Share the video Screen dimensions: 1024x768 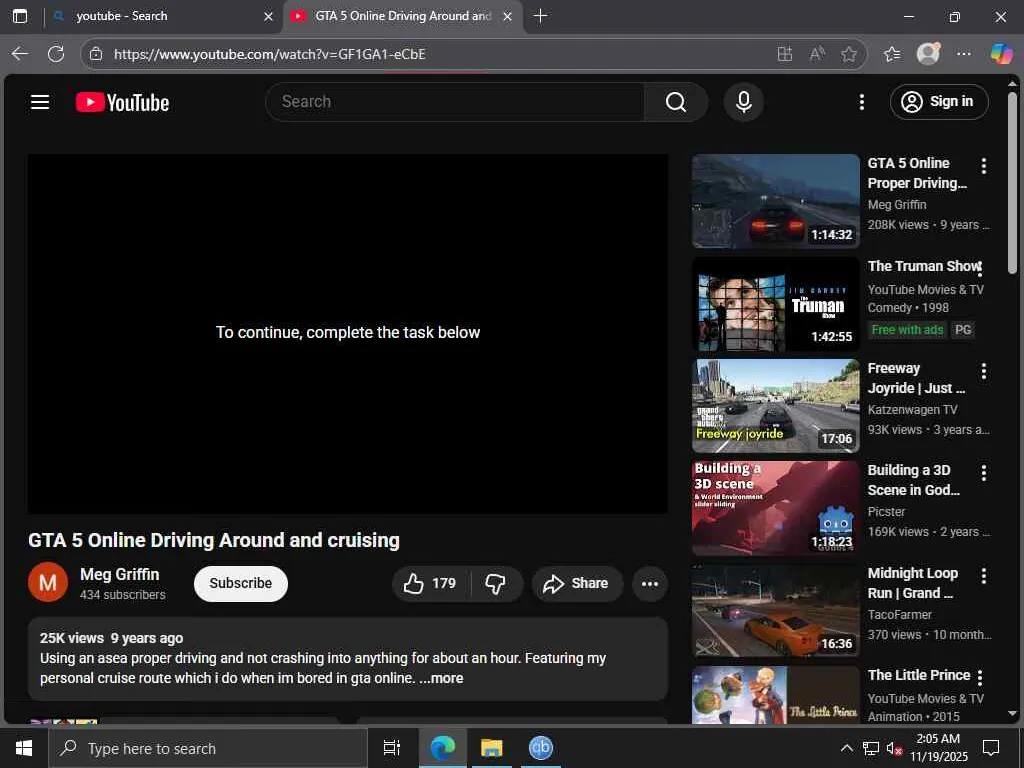click(x=577, y=583)
